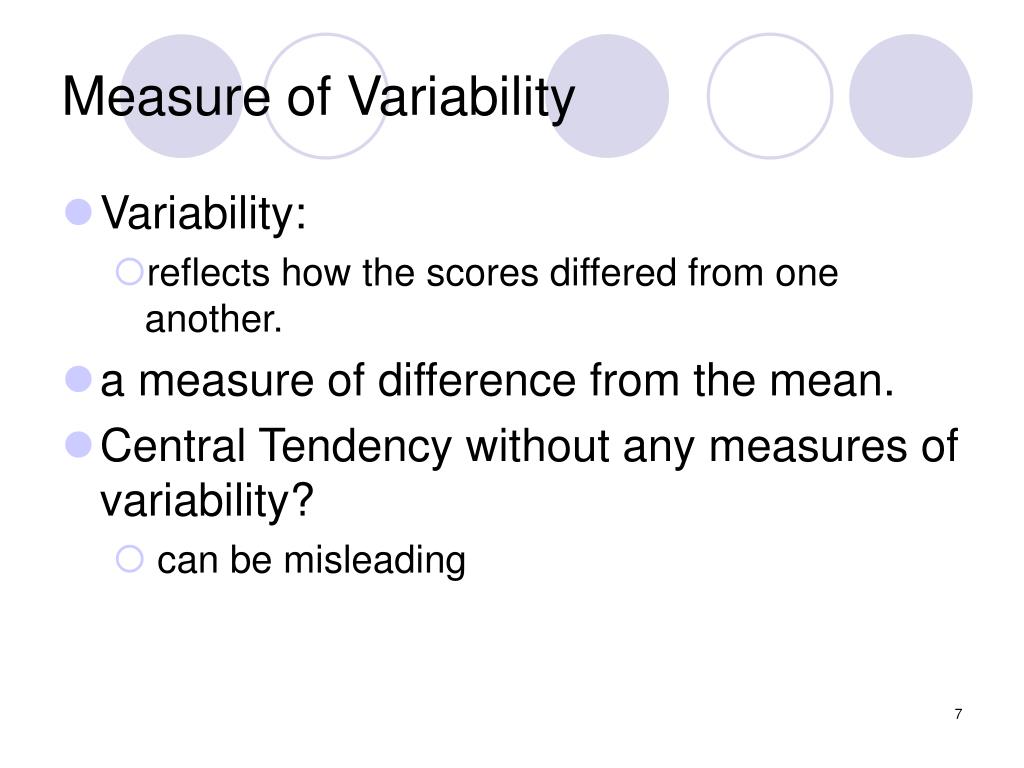Screen dimensions: 1024x768
Task: Click the word 'variability?'
Action: coord(207,501)
